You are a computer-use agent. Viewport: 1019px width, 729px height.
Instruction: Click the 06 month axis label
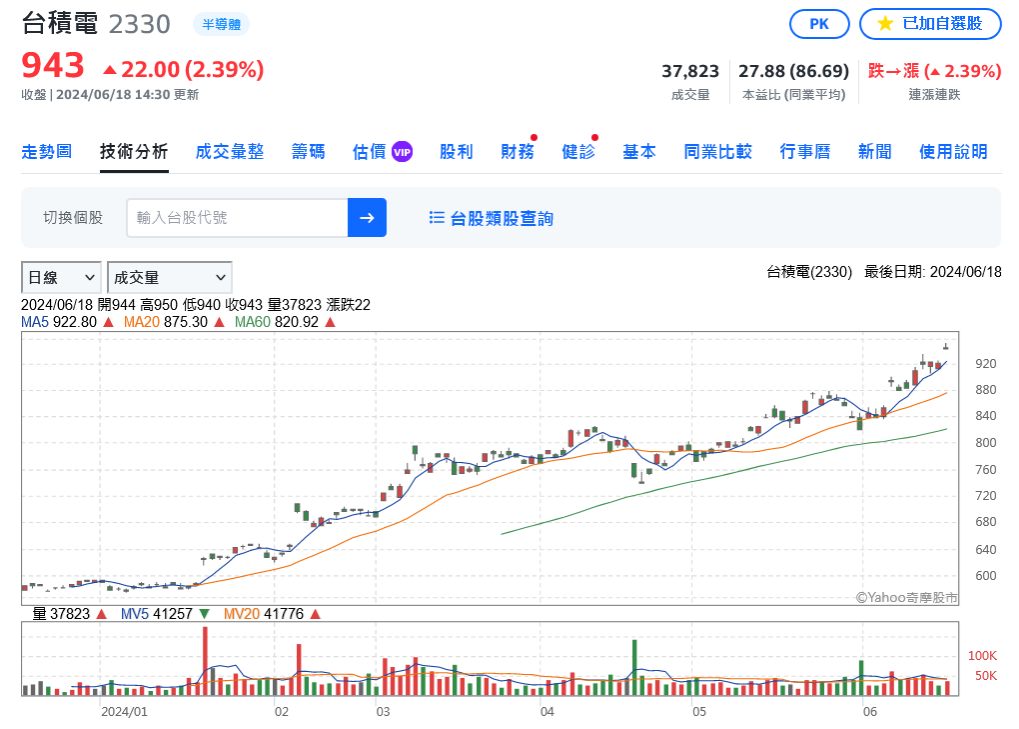coord(870,712)
